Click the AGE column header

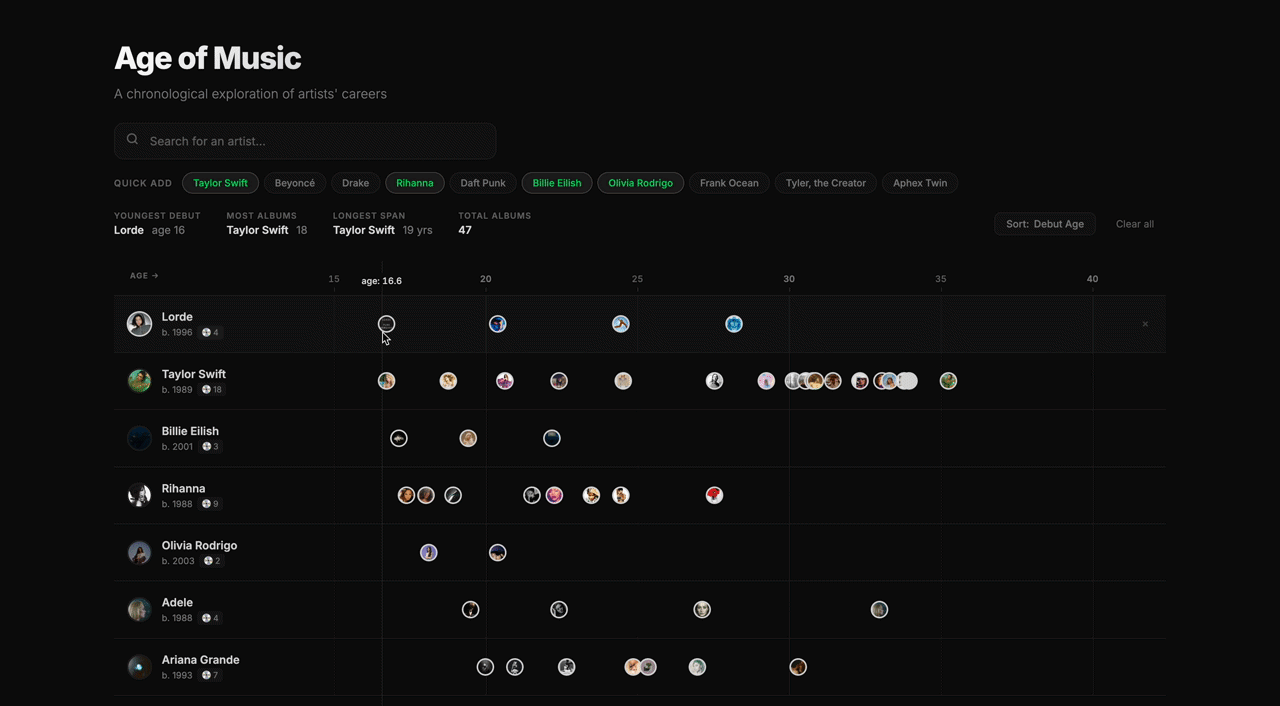tap(144, 276)
